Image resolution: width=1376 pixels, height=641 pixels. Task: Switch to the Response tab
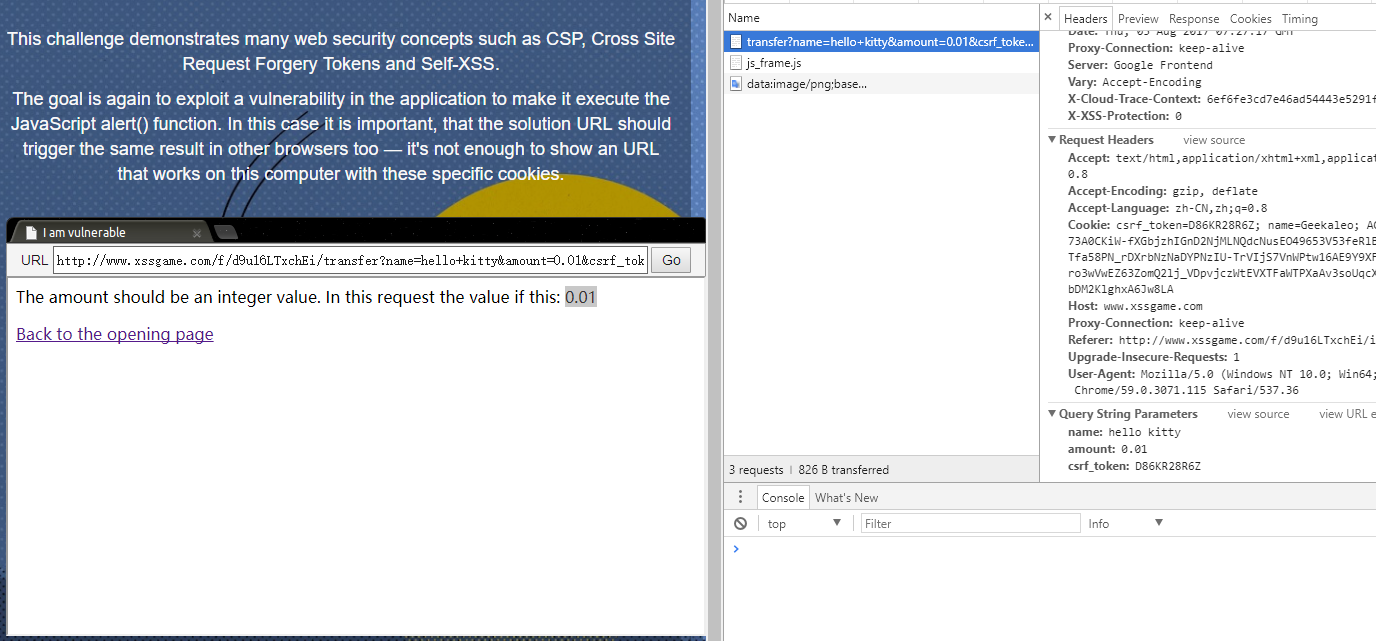point(1194,19)
